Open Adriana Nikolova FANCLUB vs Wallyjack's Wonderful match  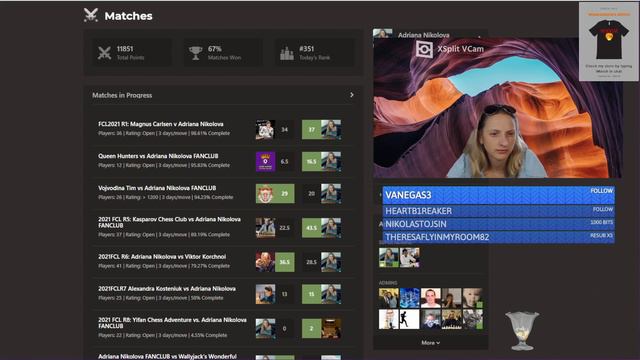(167, 356)
